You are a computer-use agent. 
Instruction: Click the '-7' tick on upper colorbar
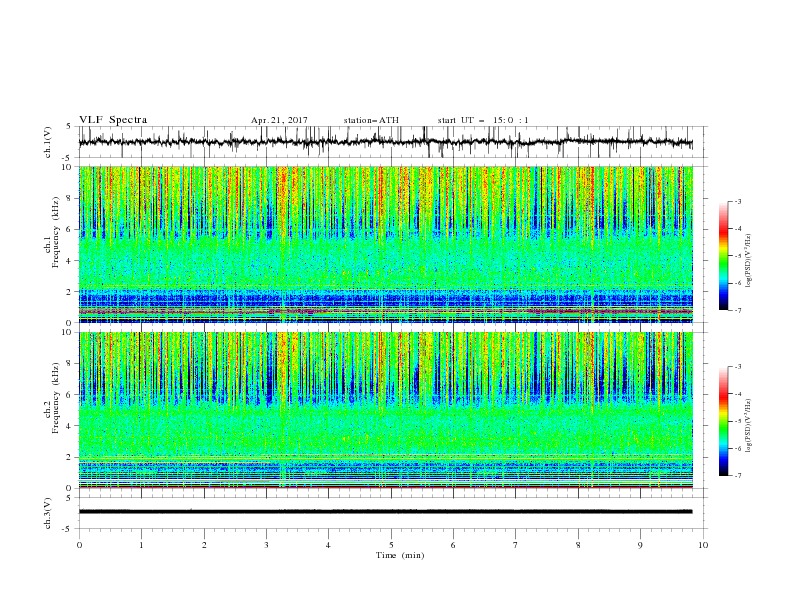pyautogui.click(x=737, y=311)
